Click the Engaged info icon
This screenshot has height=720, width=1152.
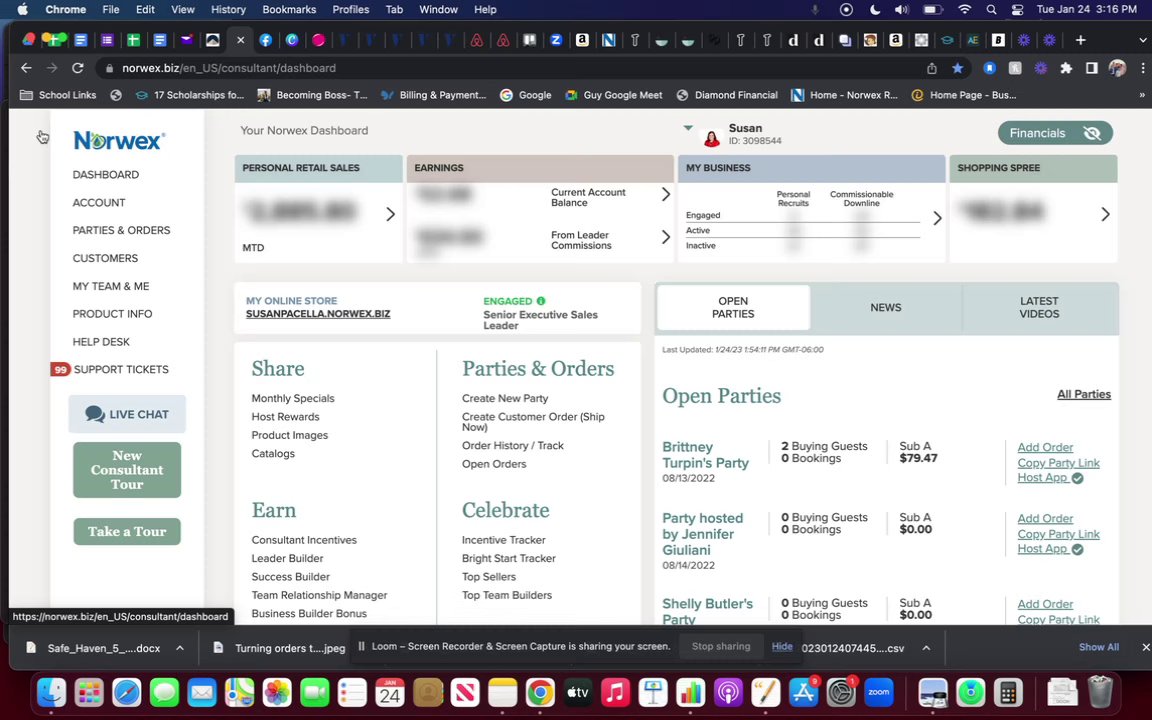[x=541, y=301]
